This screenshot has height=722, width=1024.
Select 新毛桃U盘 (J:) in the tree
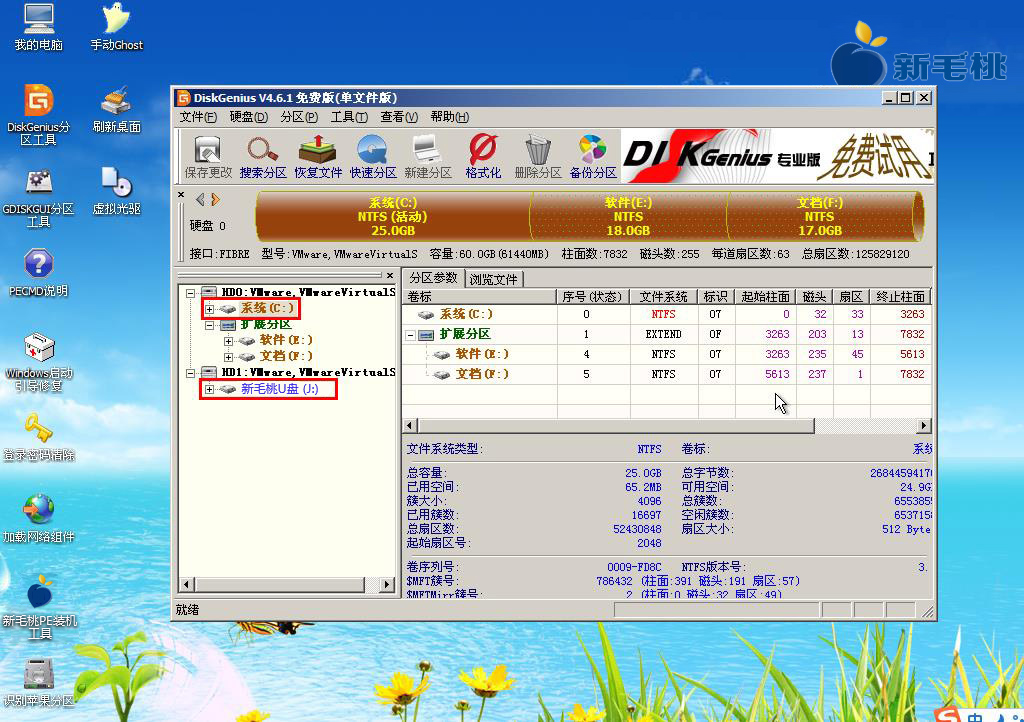280,388
